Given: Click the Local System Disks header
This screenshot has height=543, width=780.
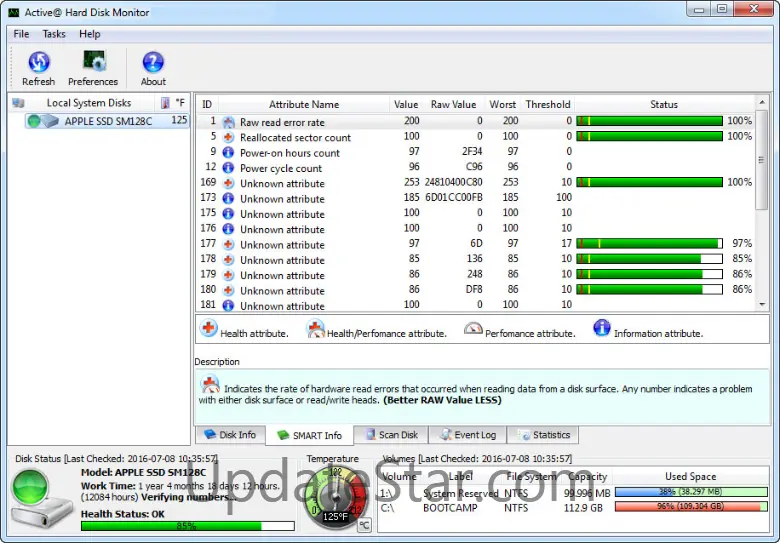Looking at the screenshot, I should [89, 103].
